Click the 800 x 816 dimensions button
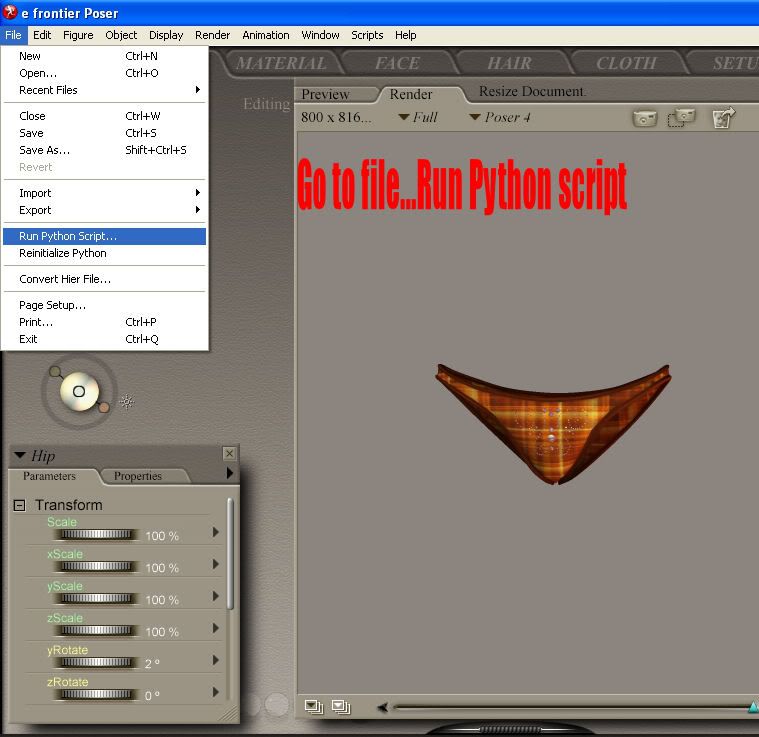The width and height of the screenshot is (759, 737). pyautogui.click(x=336, y=117)
